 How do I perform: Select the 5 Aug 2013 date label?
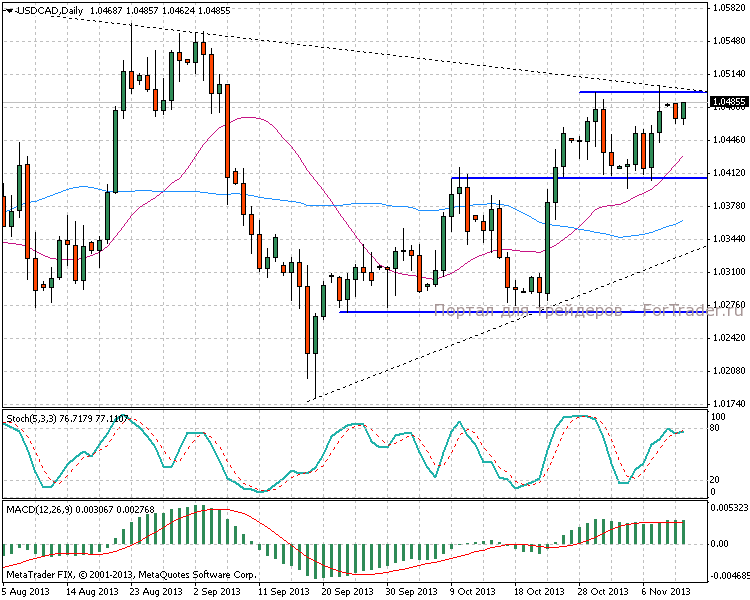[25, 591]
